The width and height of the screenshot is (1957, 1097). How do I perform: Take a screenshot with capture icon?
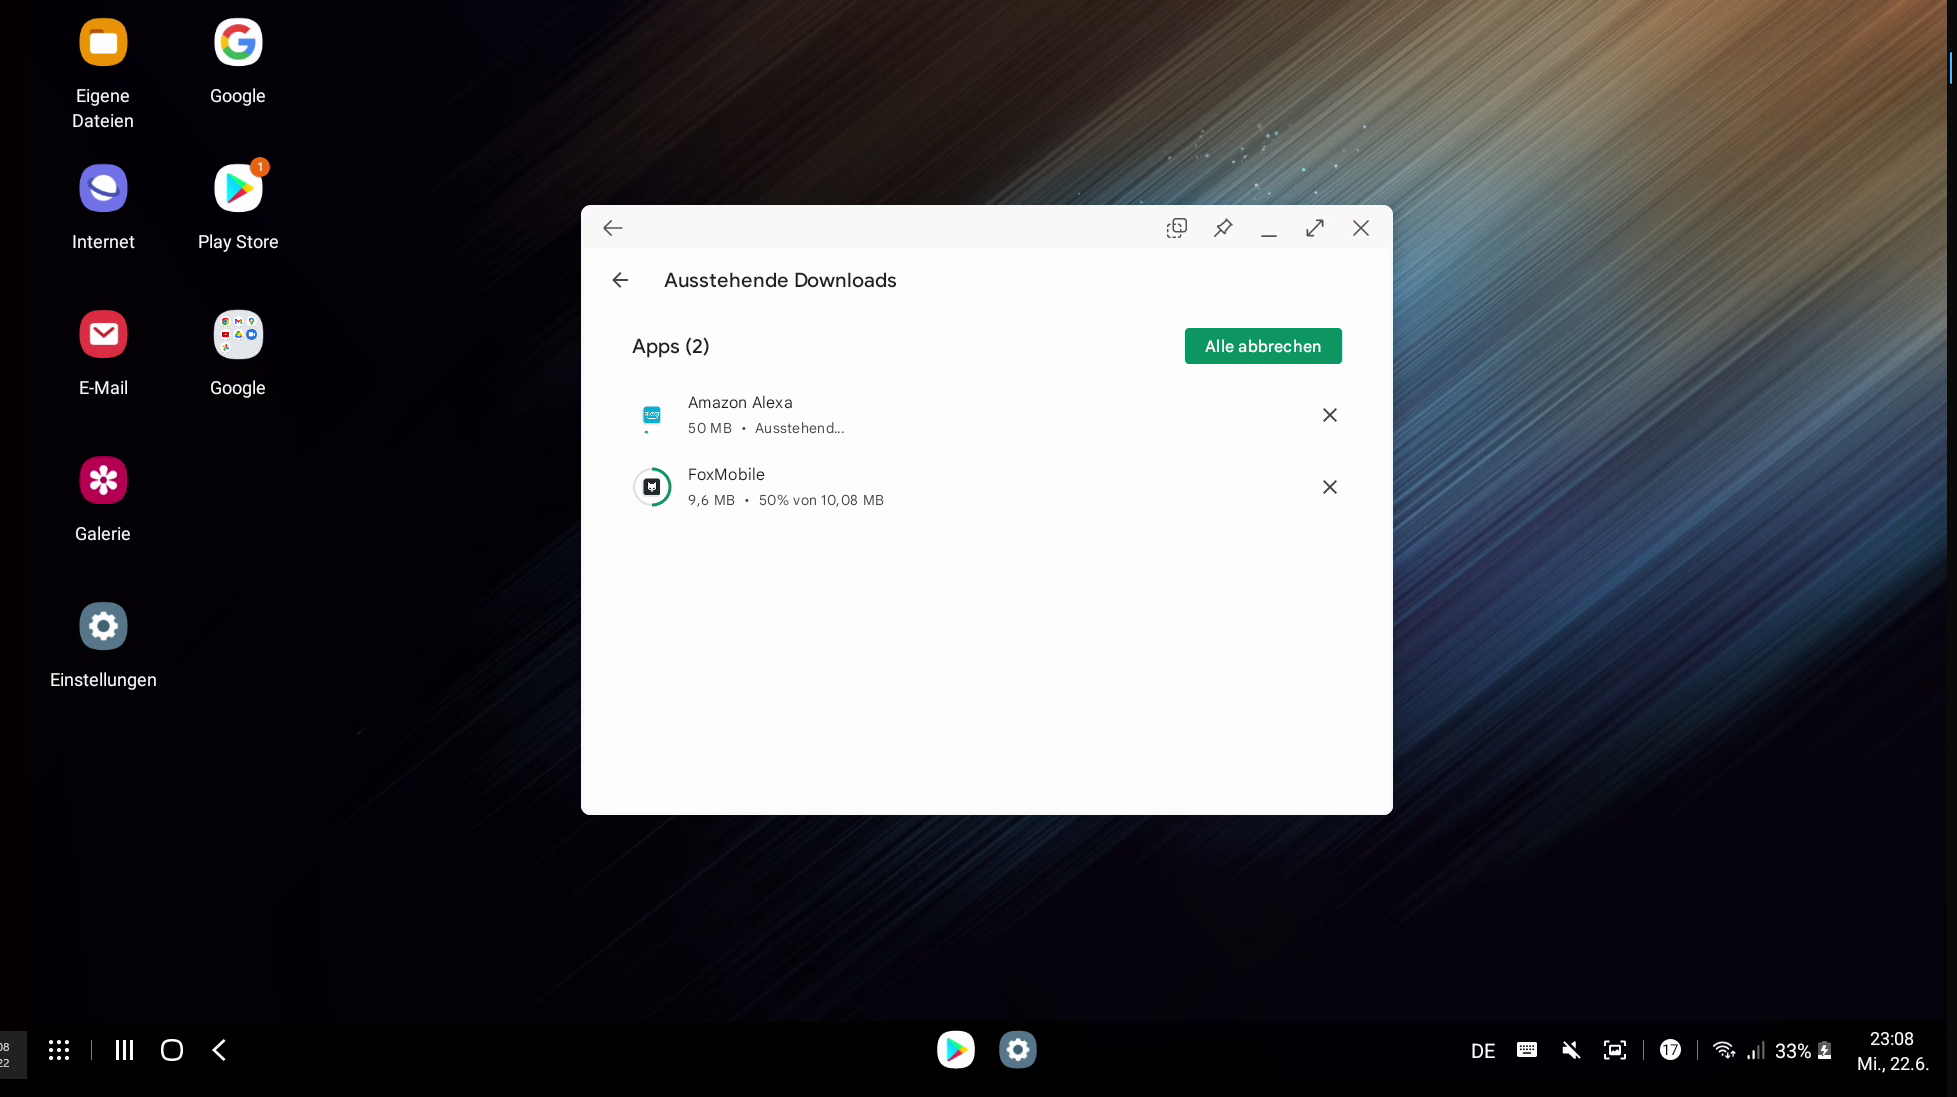1615,1050
